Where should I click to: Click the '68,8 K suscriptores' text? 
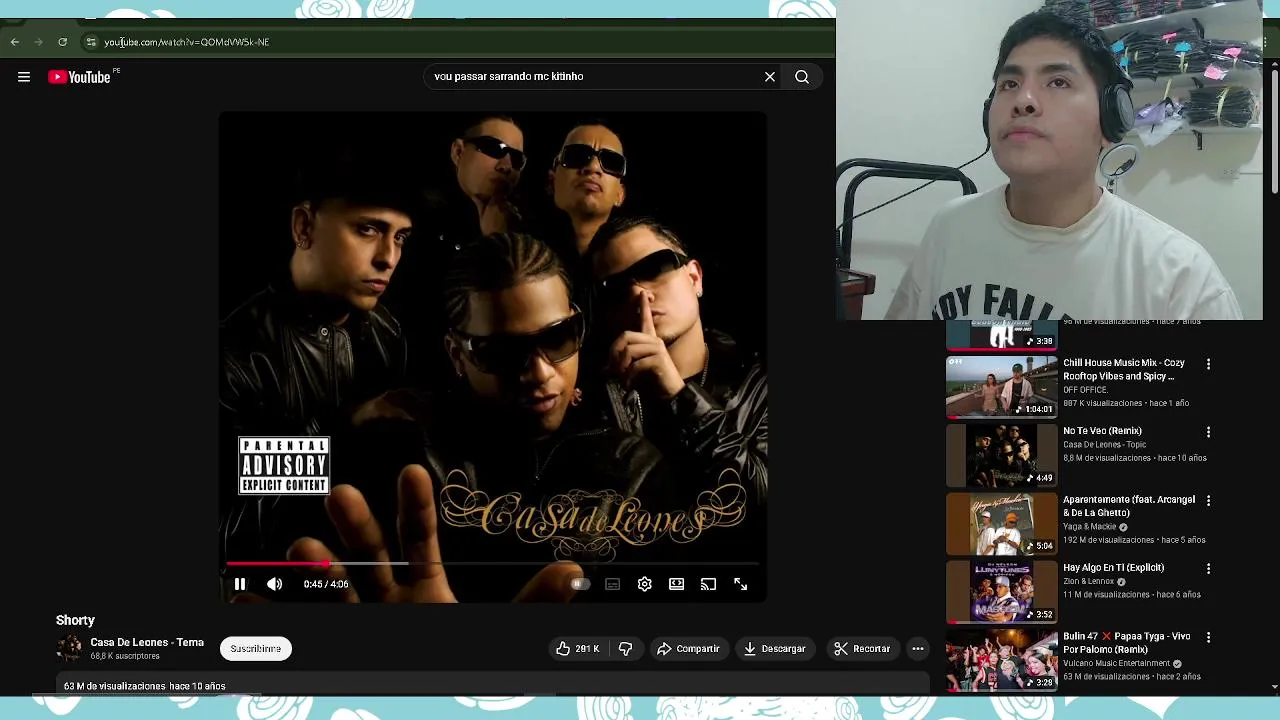125,656
